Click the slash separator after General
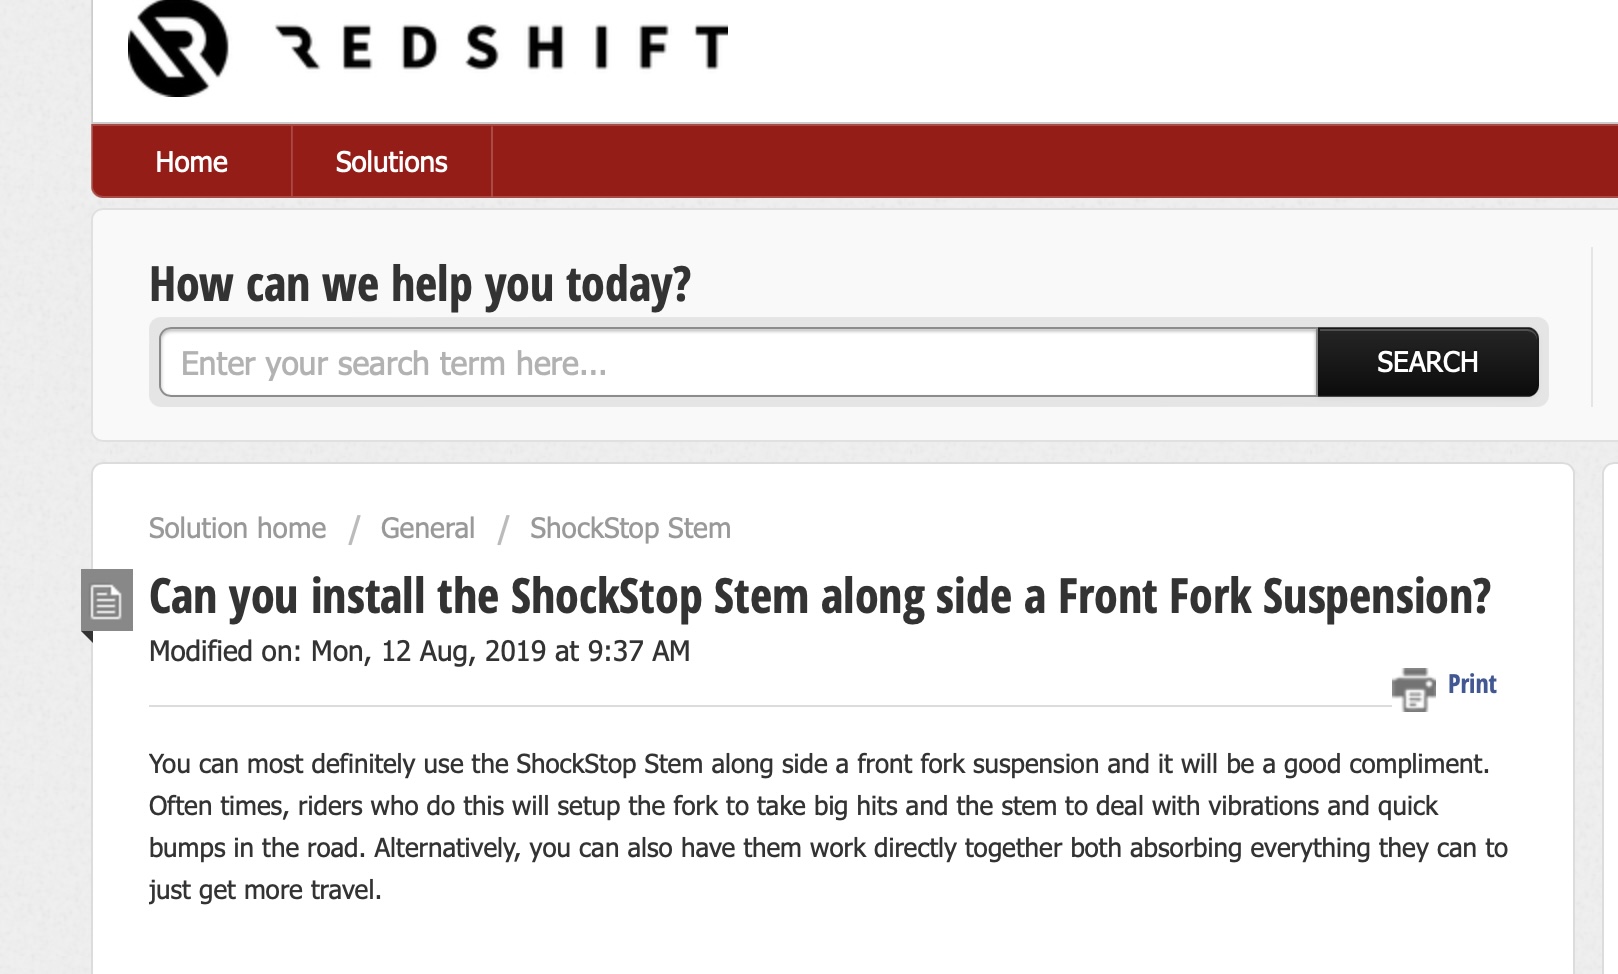This screenshot has width=1618, height=974. (x=504, y=529)
